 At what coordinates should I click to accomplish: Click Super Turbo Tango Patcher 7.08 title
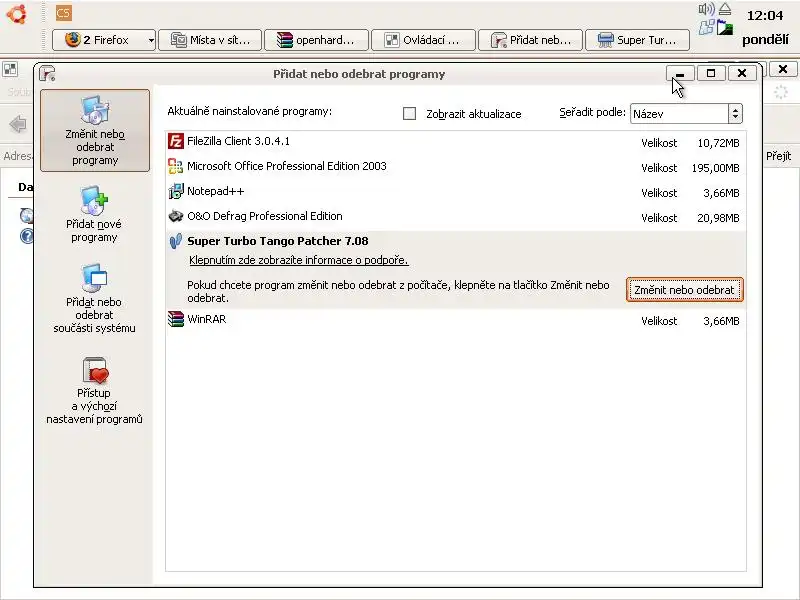point(278,241)
